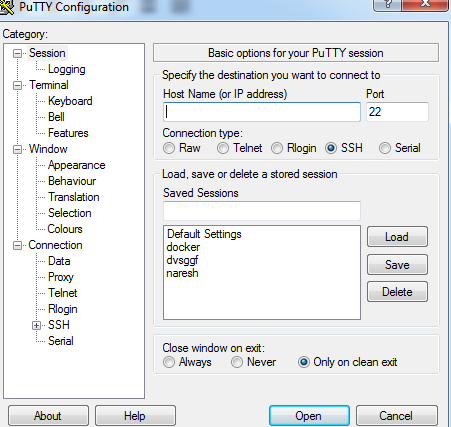Image resolution: width=451 pixels, height=427 pixels.
Task: Open the Telnet category in the tree
Action: coord(63,293)
